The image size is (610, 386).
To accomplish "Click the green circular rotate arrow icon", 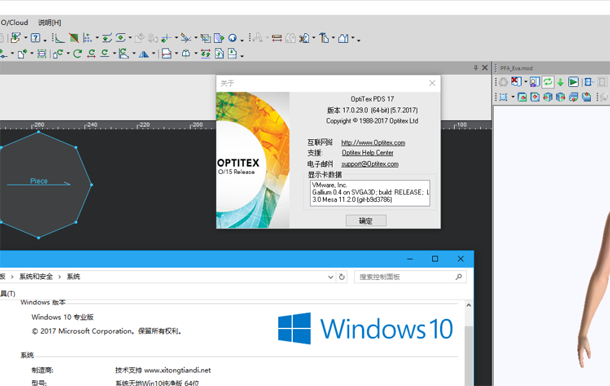I will 77,54.
